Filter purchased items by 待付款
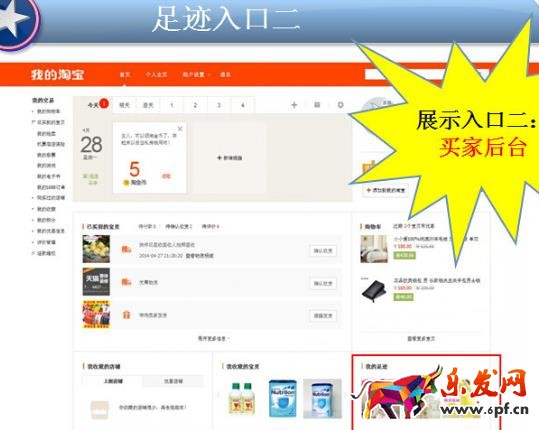This screenshot has width=539, height=430. click(x=147, y=227)
